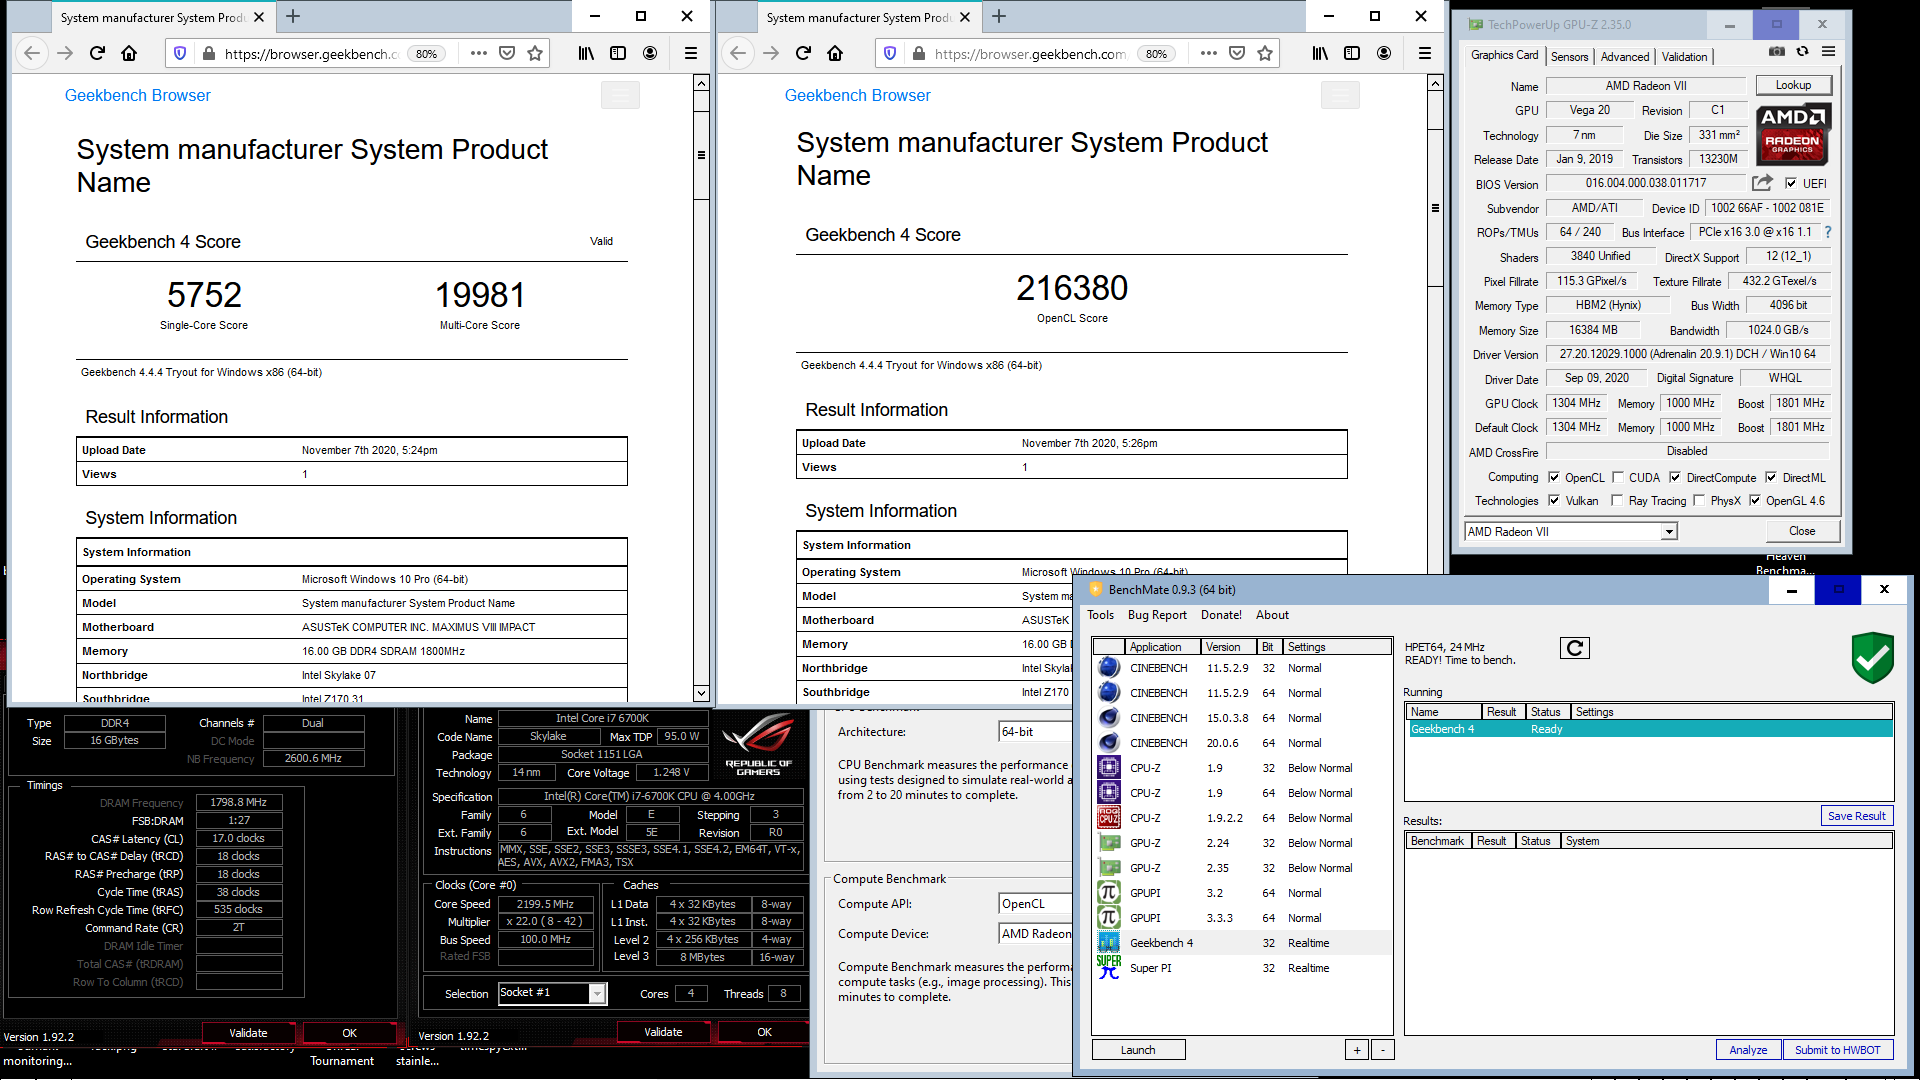Click Save Result in BenchMate
This screenshot has height=1080, width=1920.
click(1857, 816)
